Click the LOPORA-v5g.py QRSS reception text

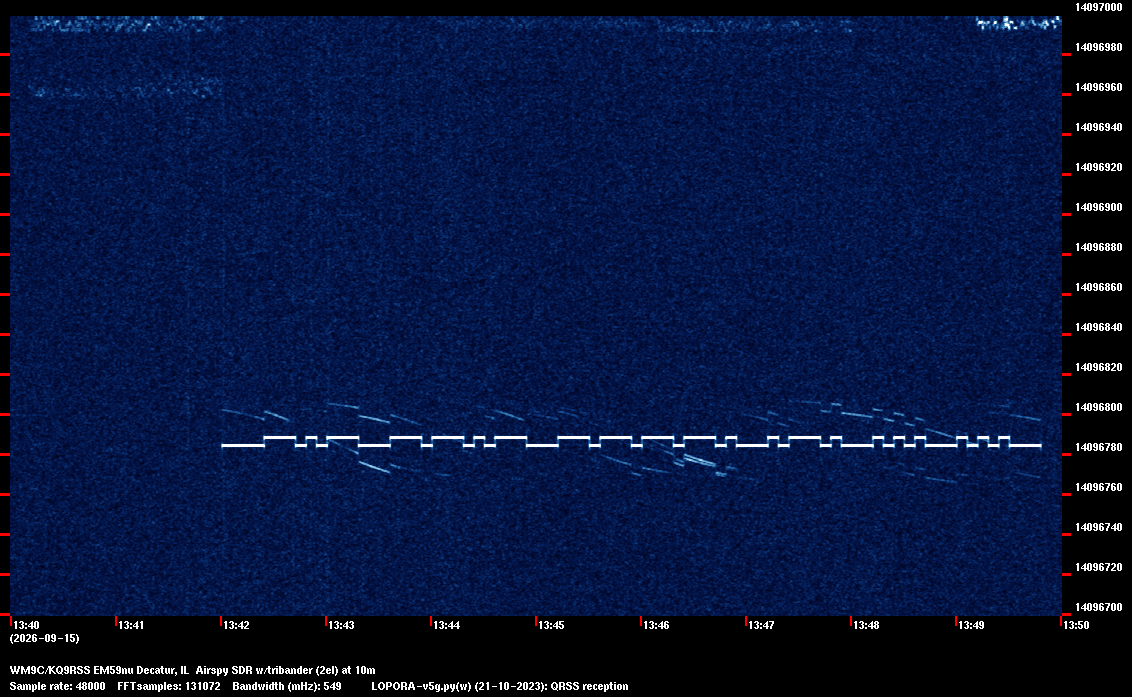click(x=500, y=686)
